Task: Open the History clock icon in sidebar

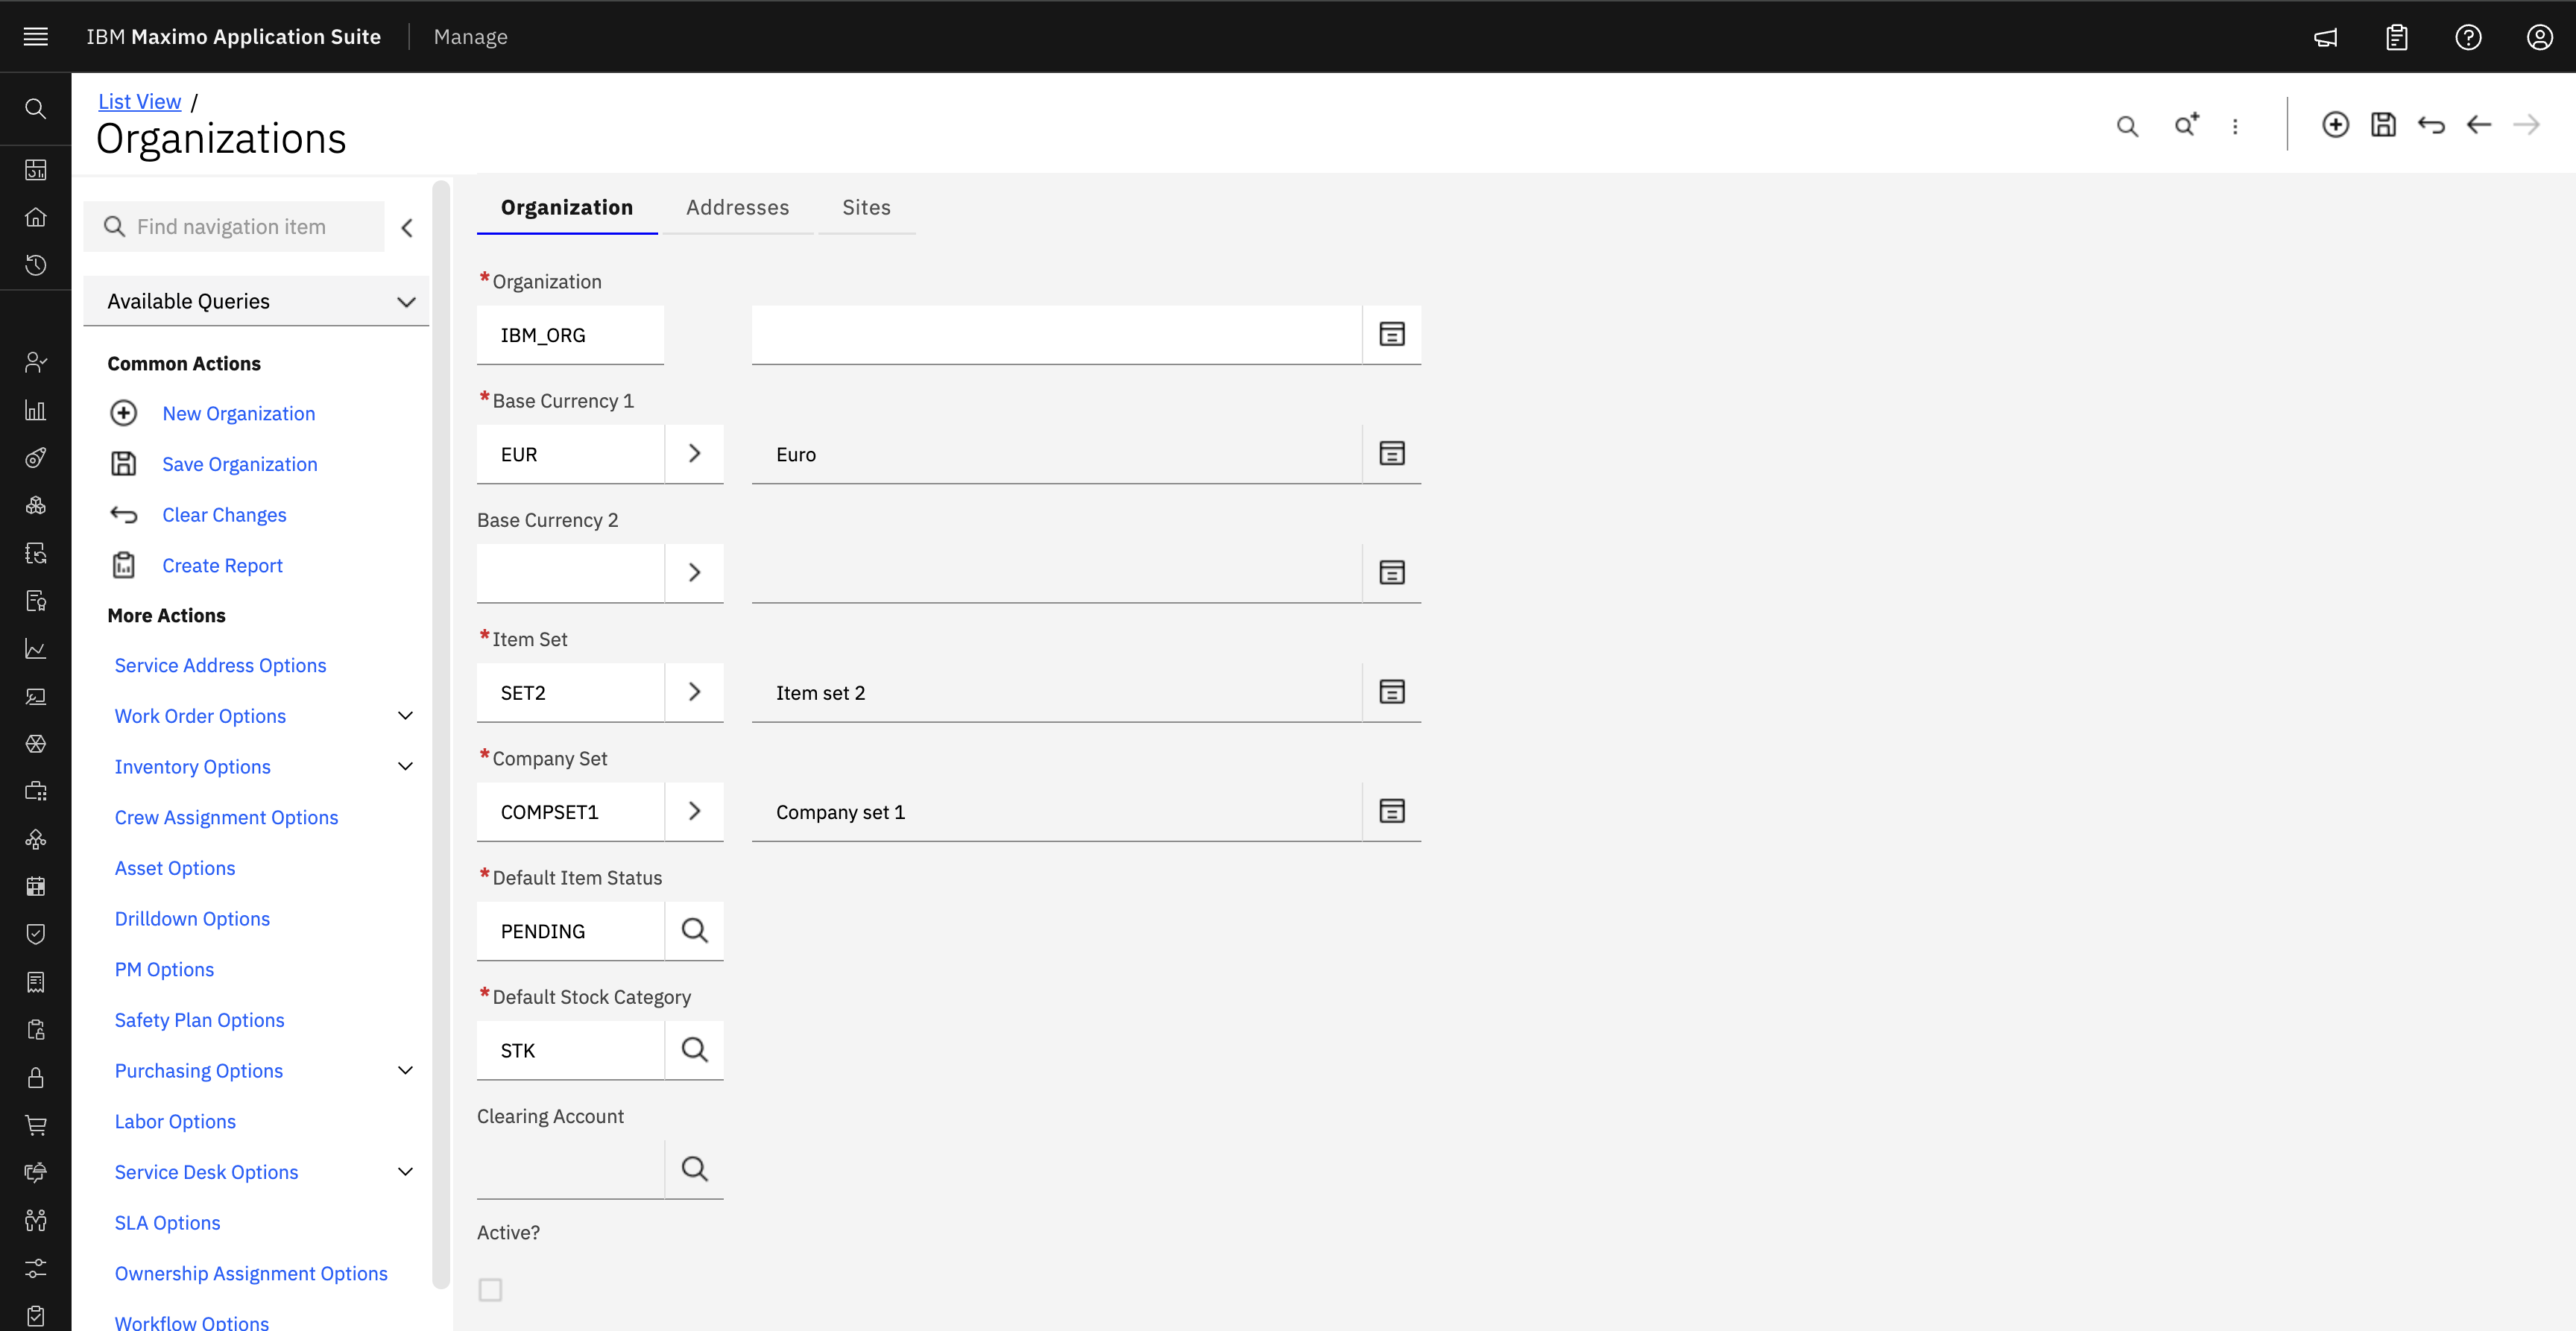Action: pyautogui.click(x=36, y=265)
